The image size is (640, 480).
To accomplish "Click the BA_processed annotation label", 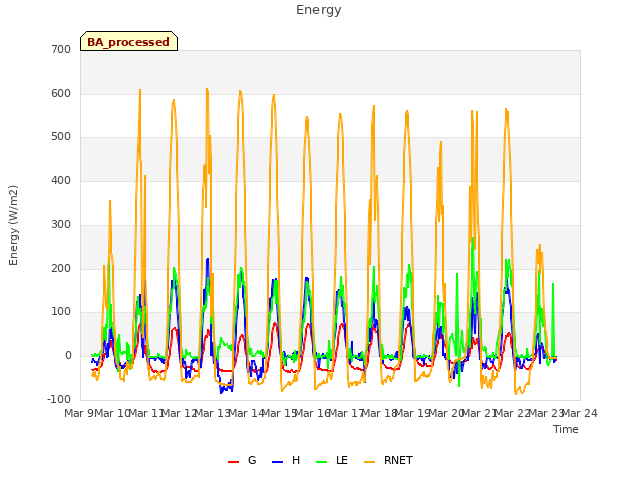I will pos(129,42).
